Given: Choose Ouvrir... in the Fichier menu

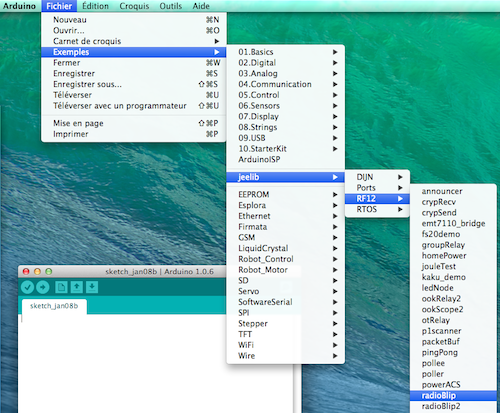Looking at the screenshot, I should [x=134, y=30].
